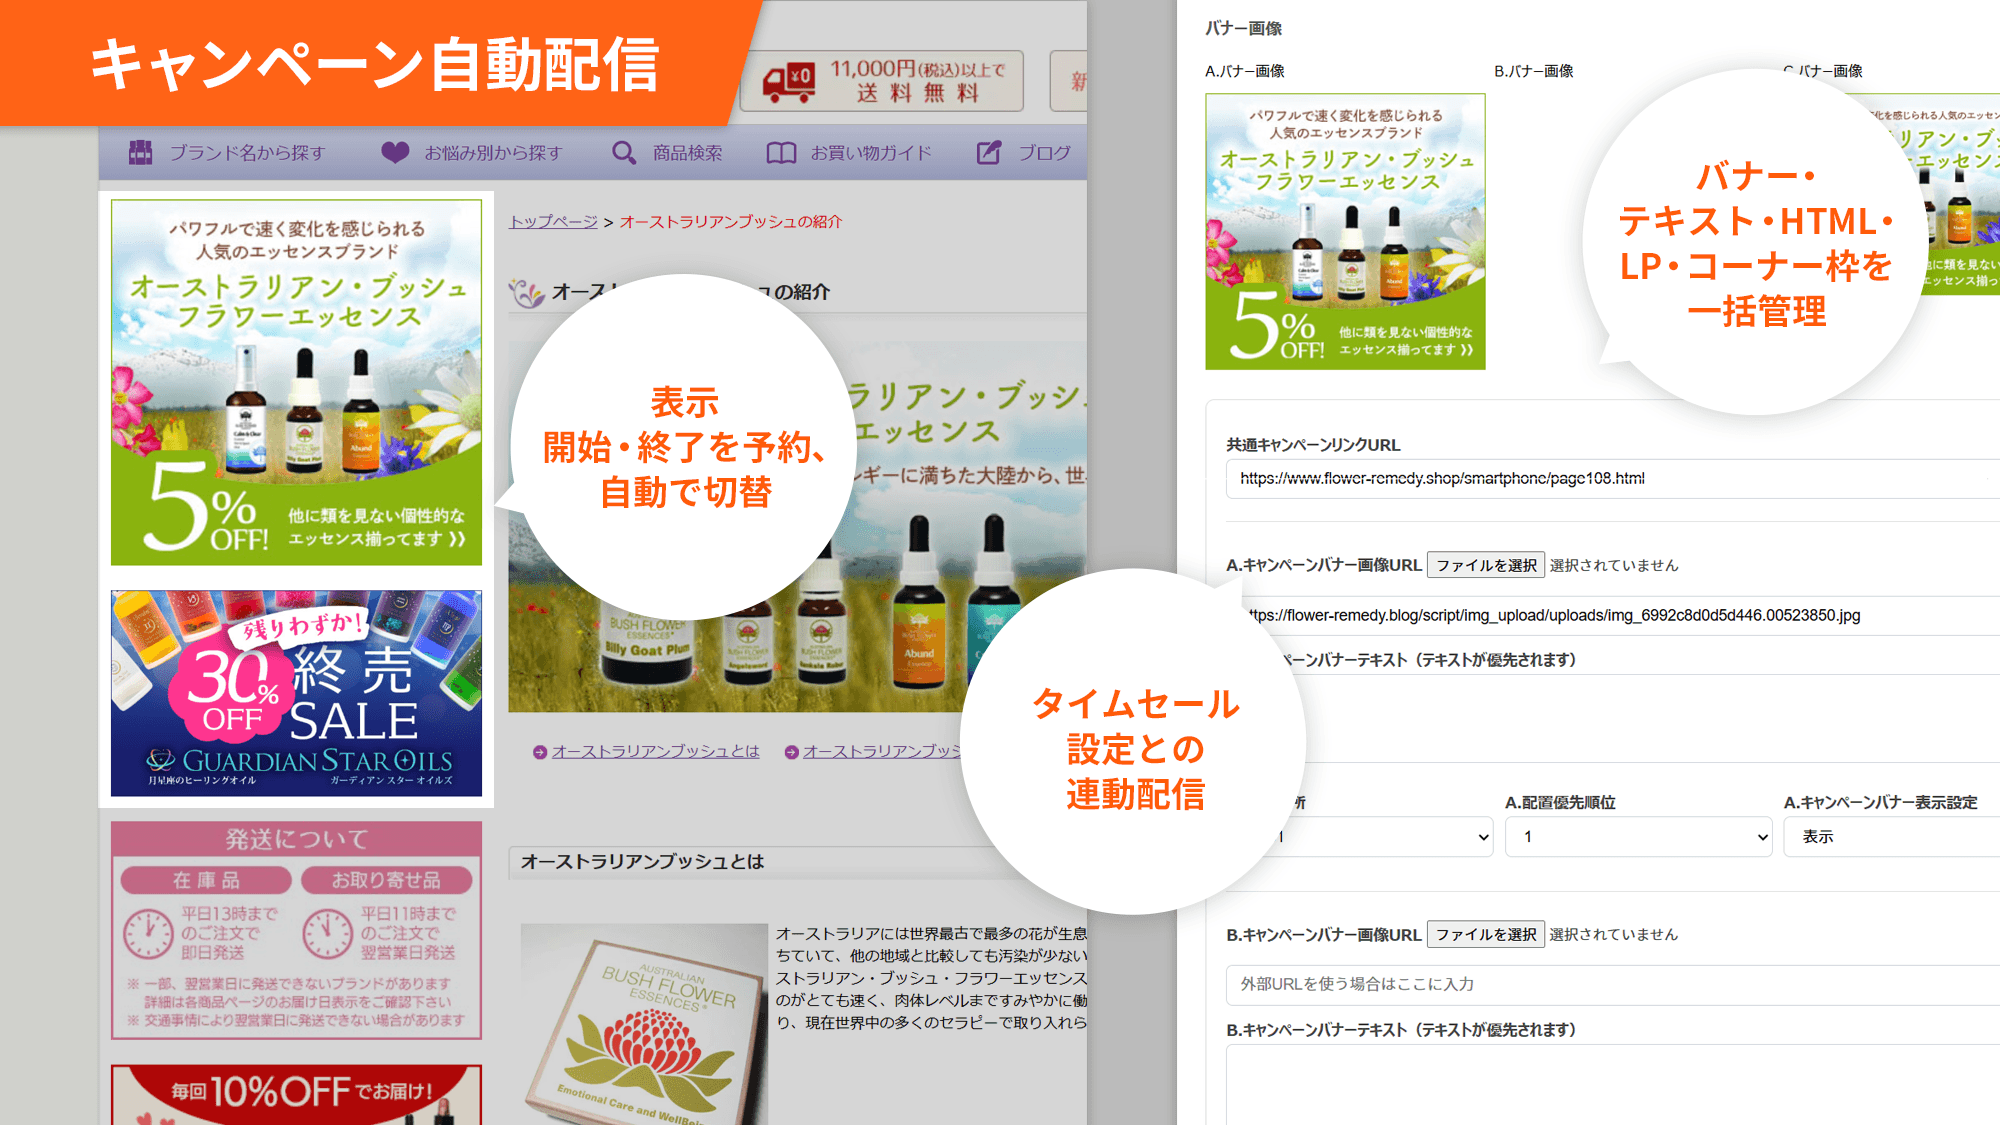The height and width of the screenshot is (1125, 2000).
Task: Click ファイルを選択 for B campaign banner
Action: (1486, 934)
